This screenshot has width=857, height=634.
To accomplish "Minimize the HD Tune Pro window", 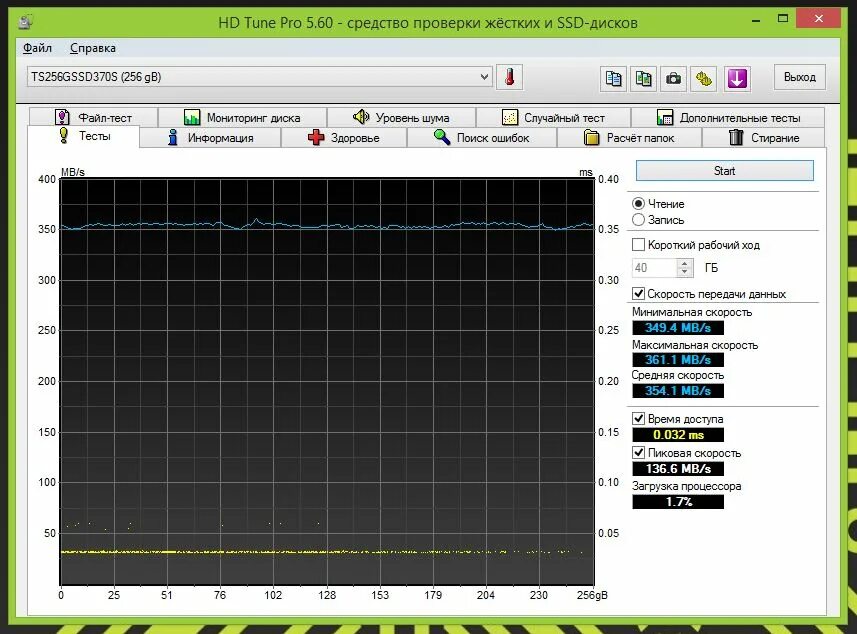I will (756, 20).
